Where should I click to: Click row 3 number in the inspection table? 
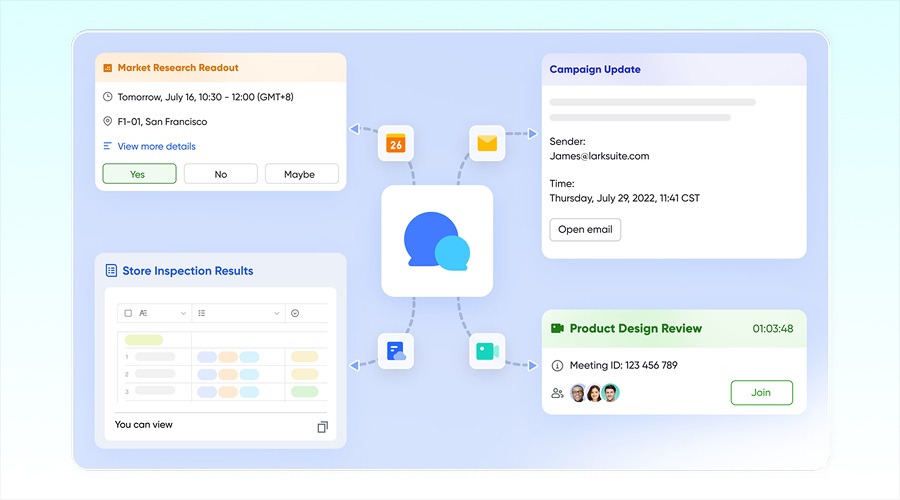coord(126,392)
